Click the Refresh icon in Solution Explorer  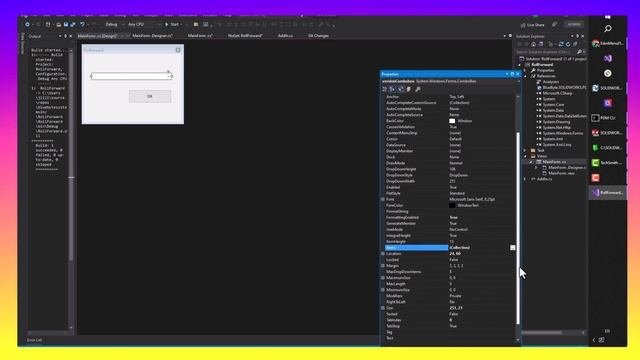(568, 44)
